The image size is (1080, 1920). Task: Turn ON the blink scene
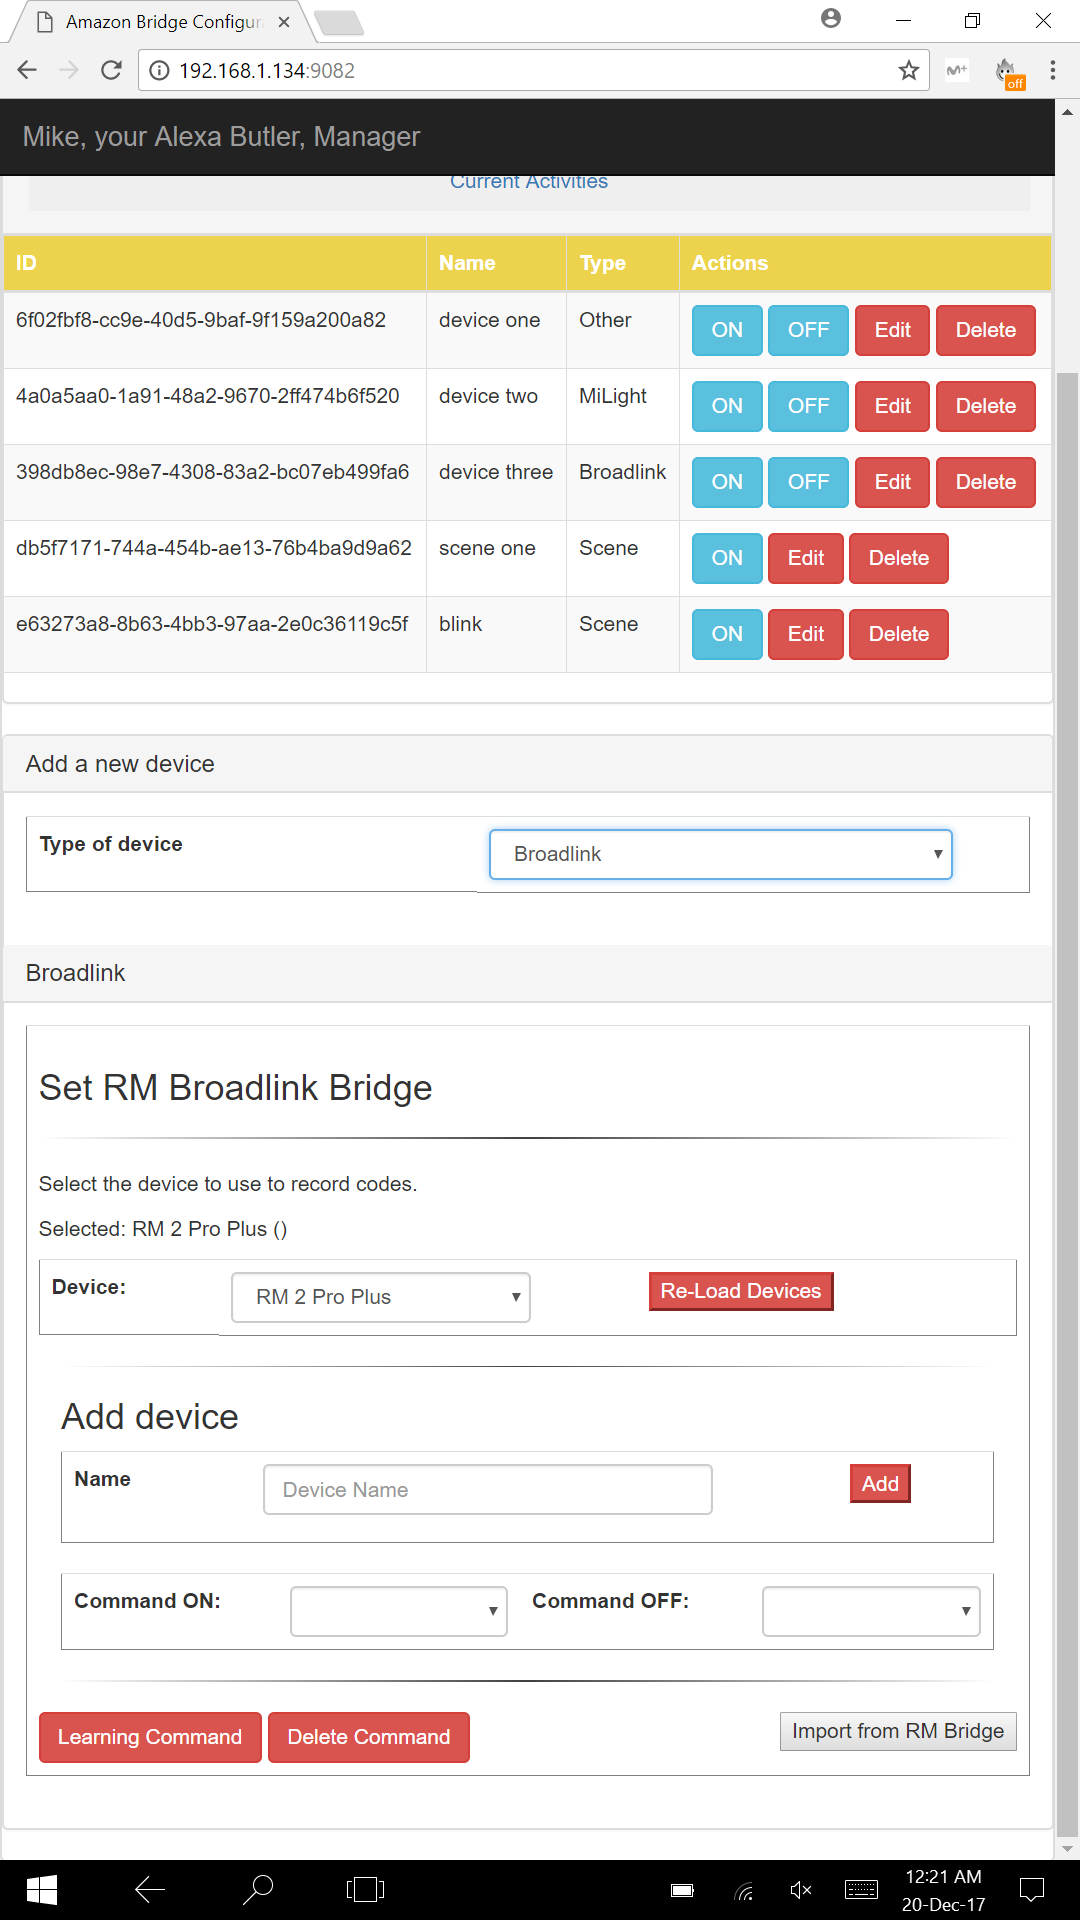727,634
